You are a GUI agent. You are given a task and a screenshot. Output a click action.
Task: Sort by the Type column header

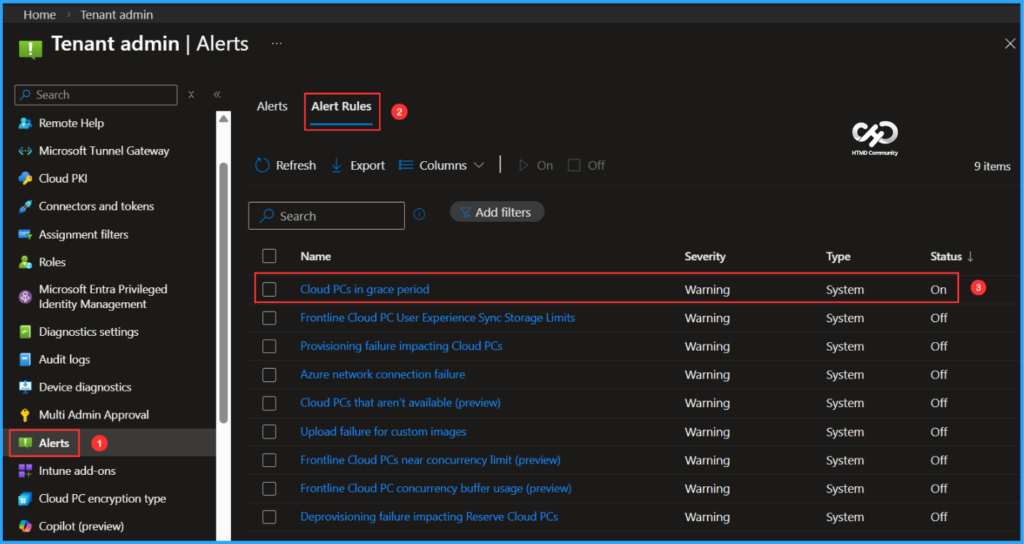click(838, 257)
